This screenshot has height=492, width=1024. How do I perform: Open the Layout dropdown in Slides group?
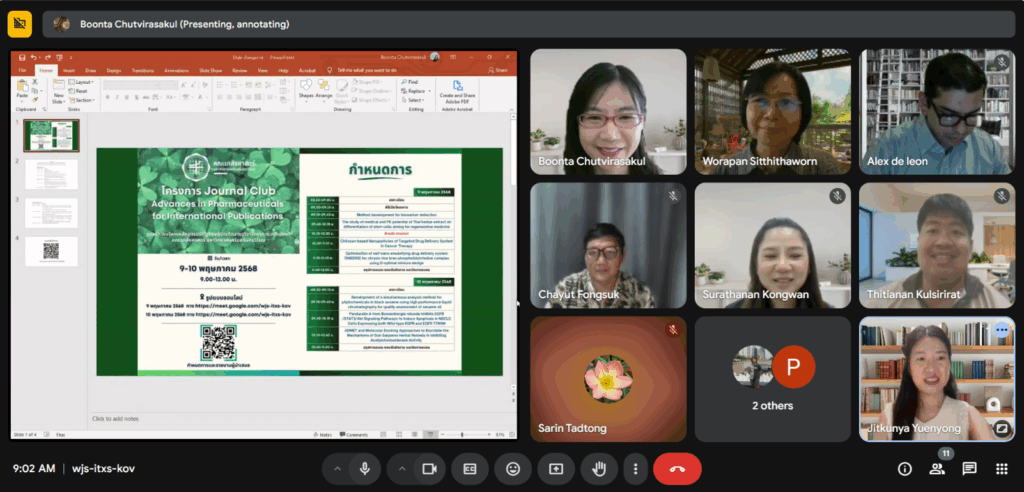(80, 82)
